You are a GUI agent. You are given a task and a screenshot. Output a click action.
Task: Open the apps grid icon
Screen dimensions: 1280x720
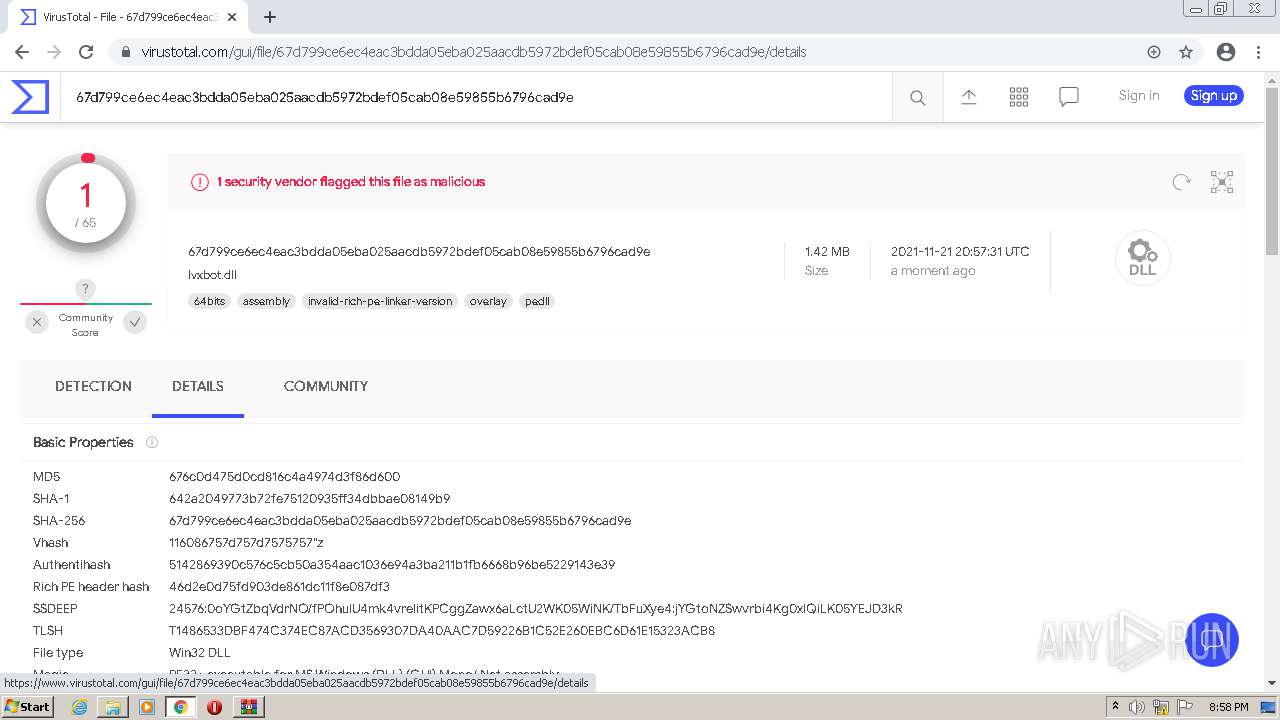click(x=1019, y=96)
